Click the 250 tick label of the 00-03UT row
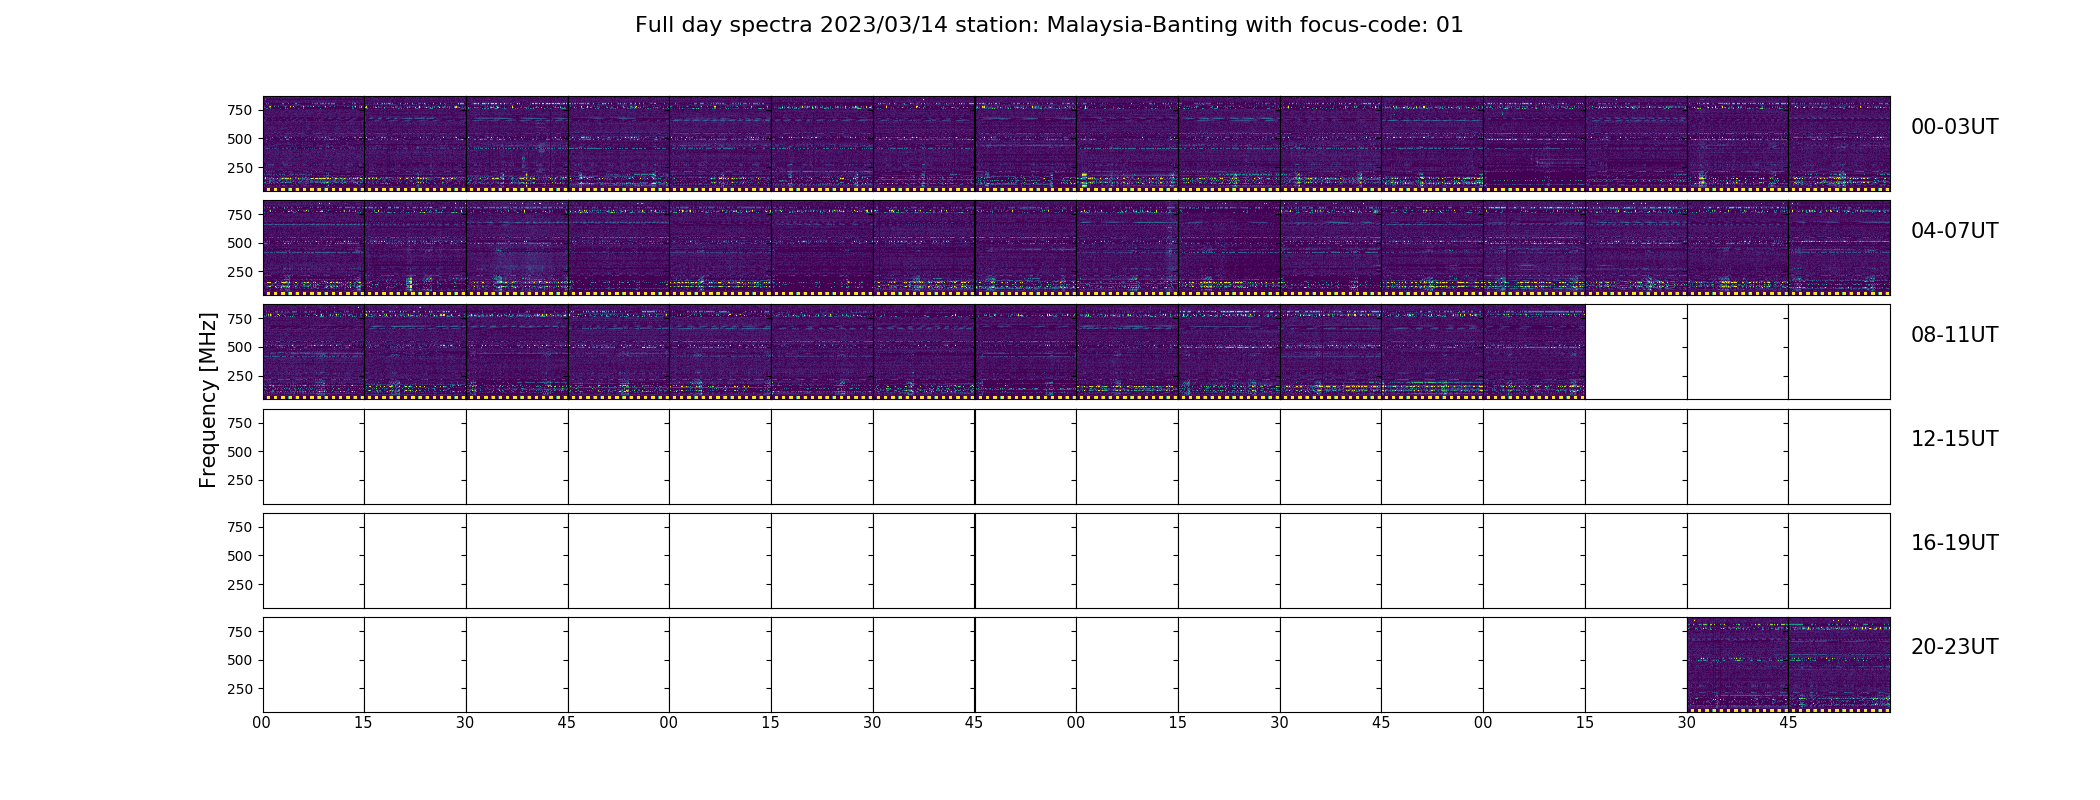This screenshot has height=800, width=2100. [239, 168]
